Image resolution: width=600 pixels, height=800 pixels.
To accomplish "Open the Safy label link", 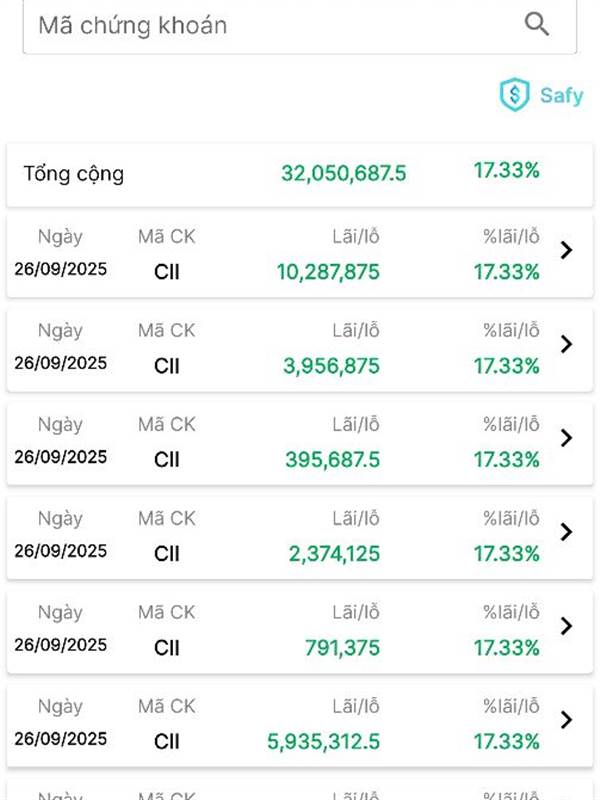I will [561, 97].
